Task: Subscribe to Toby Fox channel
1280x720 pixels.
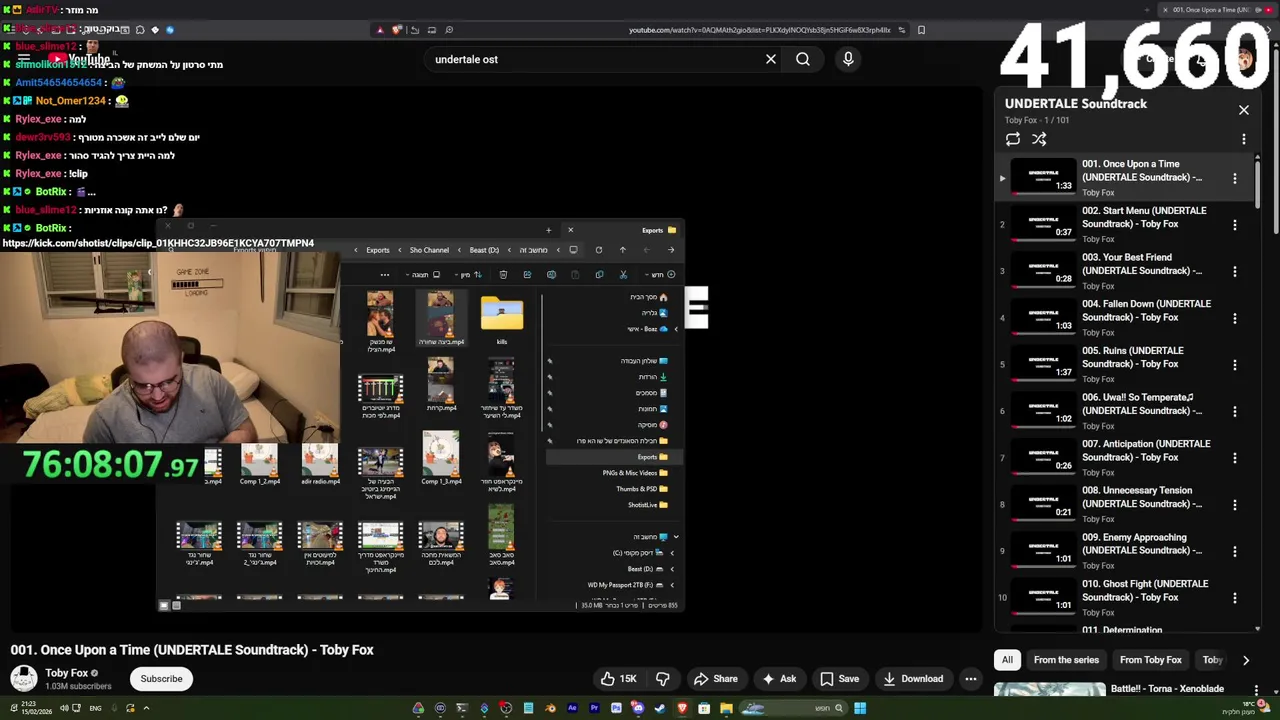Action: (161, 679)
